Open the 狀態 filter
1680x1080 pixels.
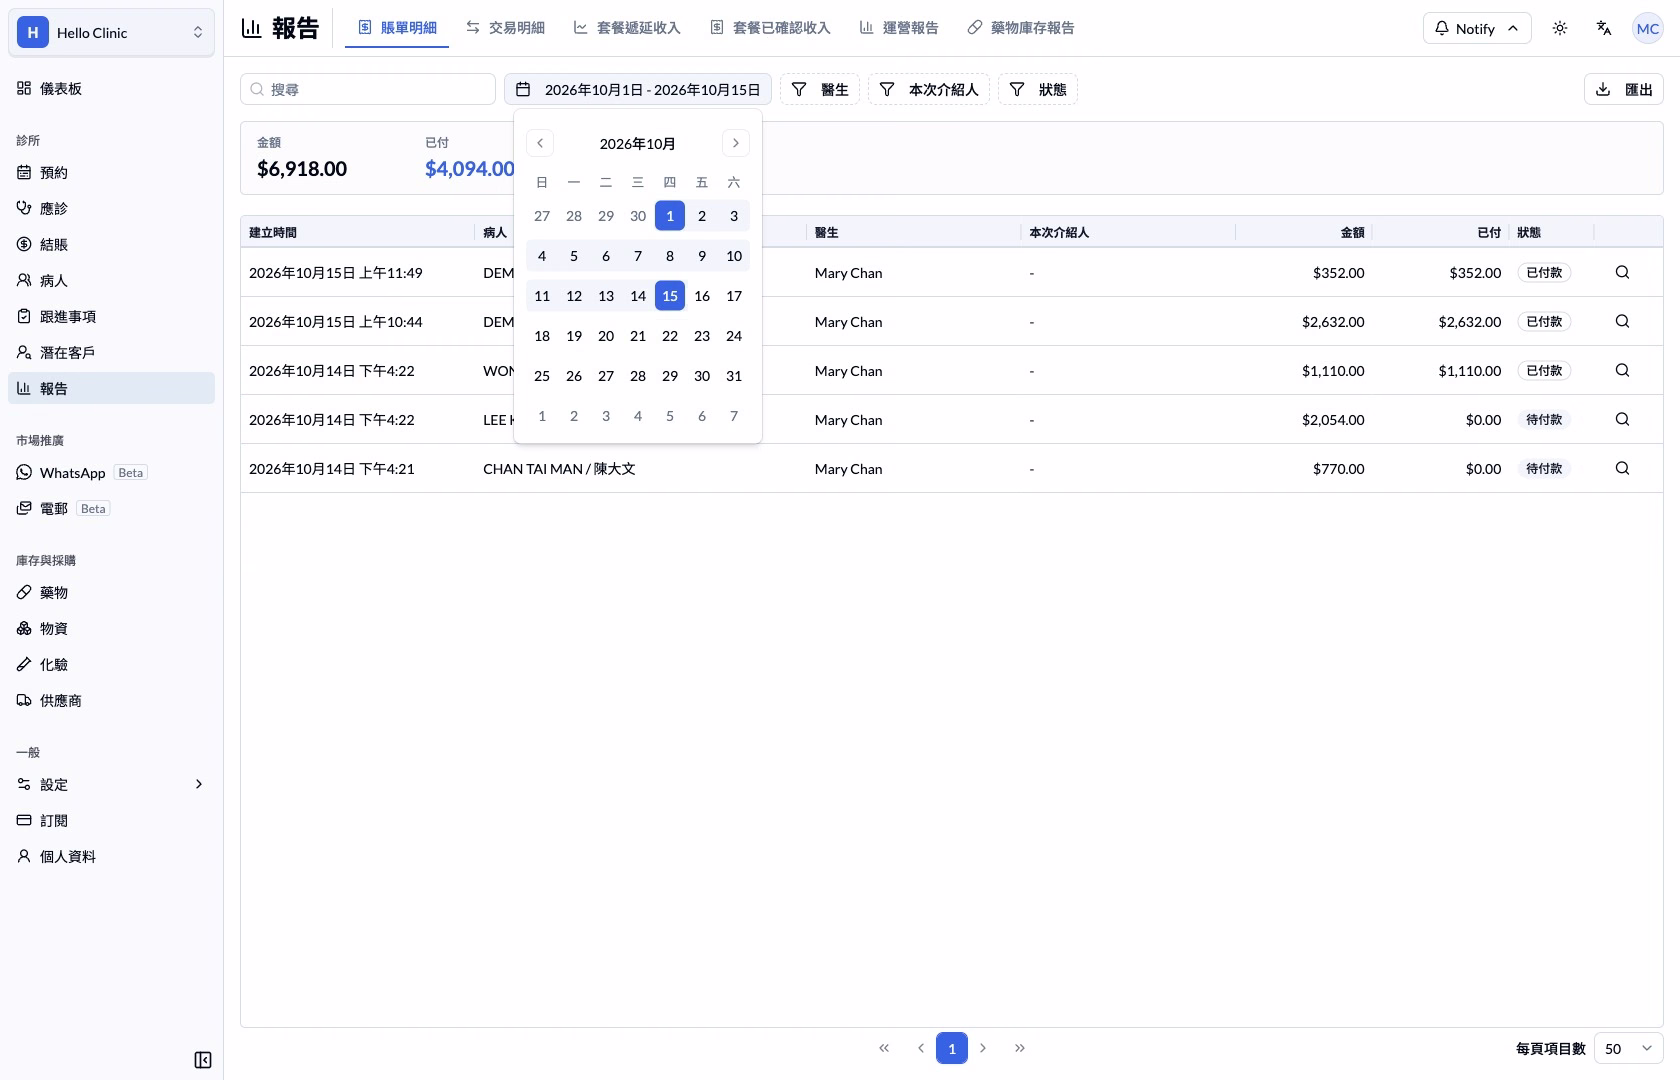pyautogui.click(x=1037, y=89)
